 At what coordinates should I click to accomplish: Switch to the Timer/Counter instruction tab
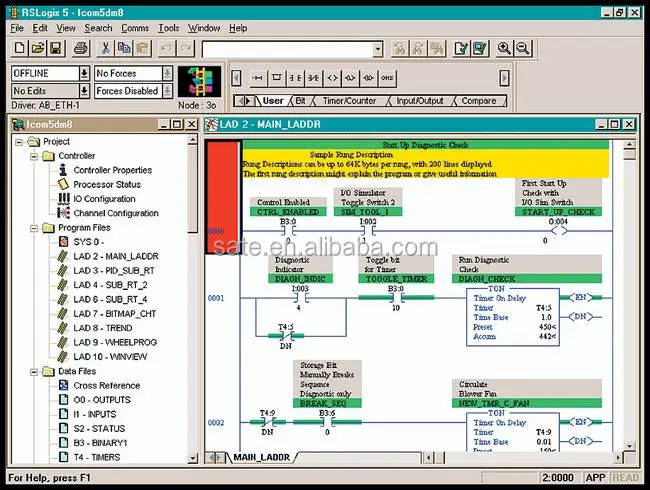tap(349, 101)
